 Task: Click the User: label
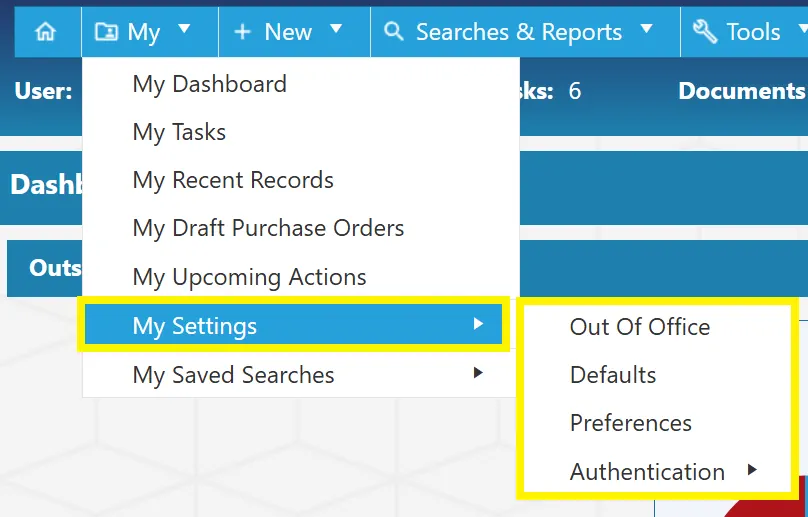(x=43, y=91)
